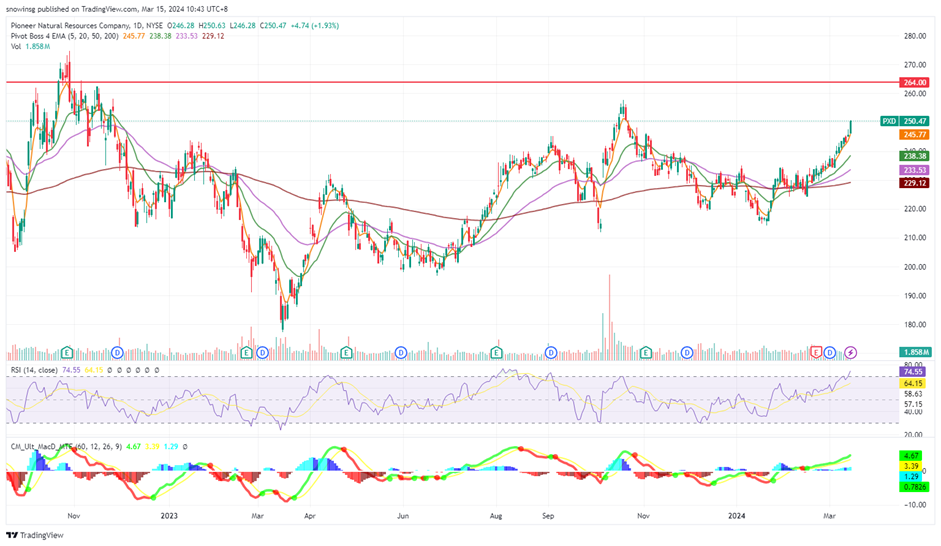Open the dividend D marker before 2024 label
Viewport: 941px width, 546px height.
click(687, 353)
